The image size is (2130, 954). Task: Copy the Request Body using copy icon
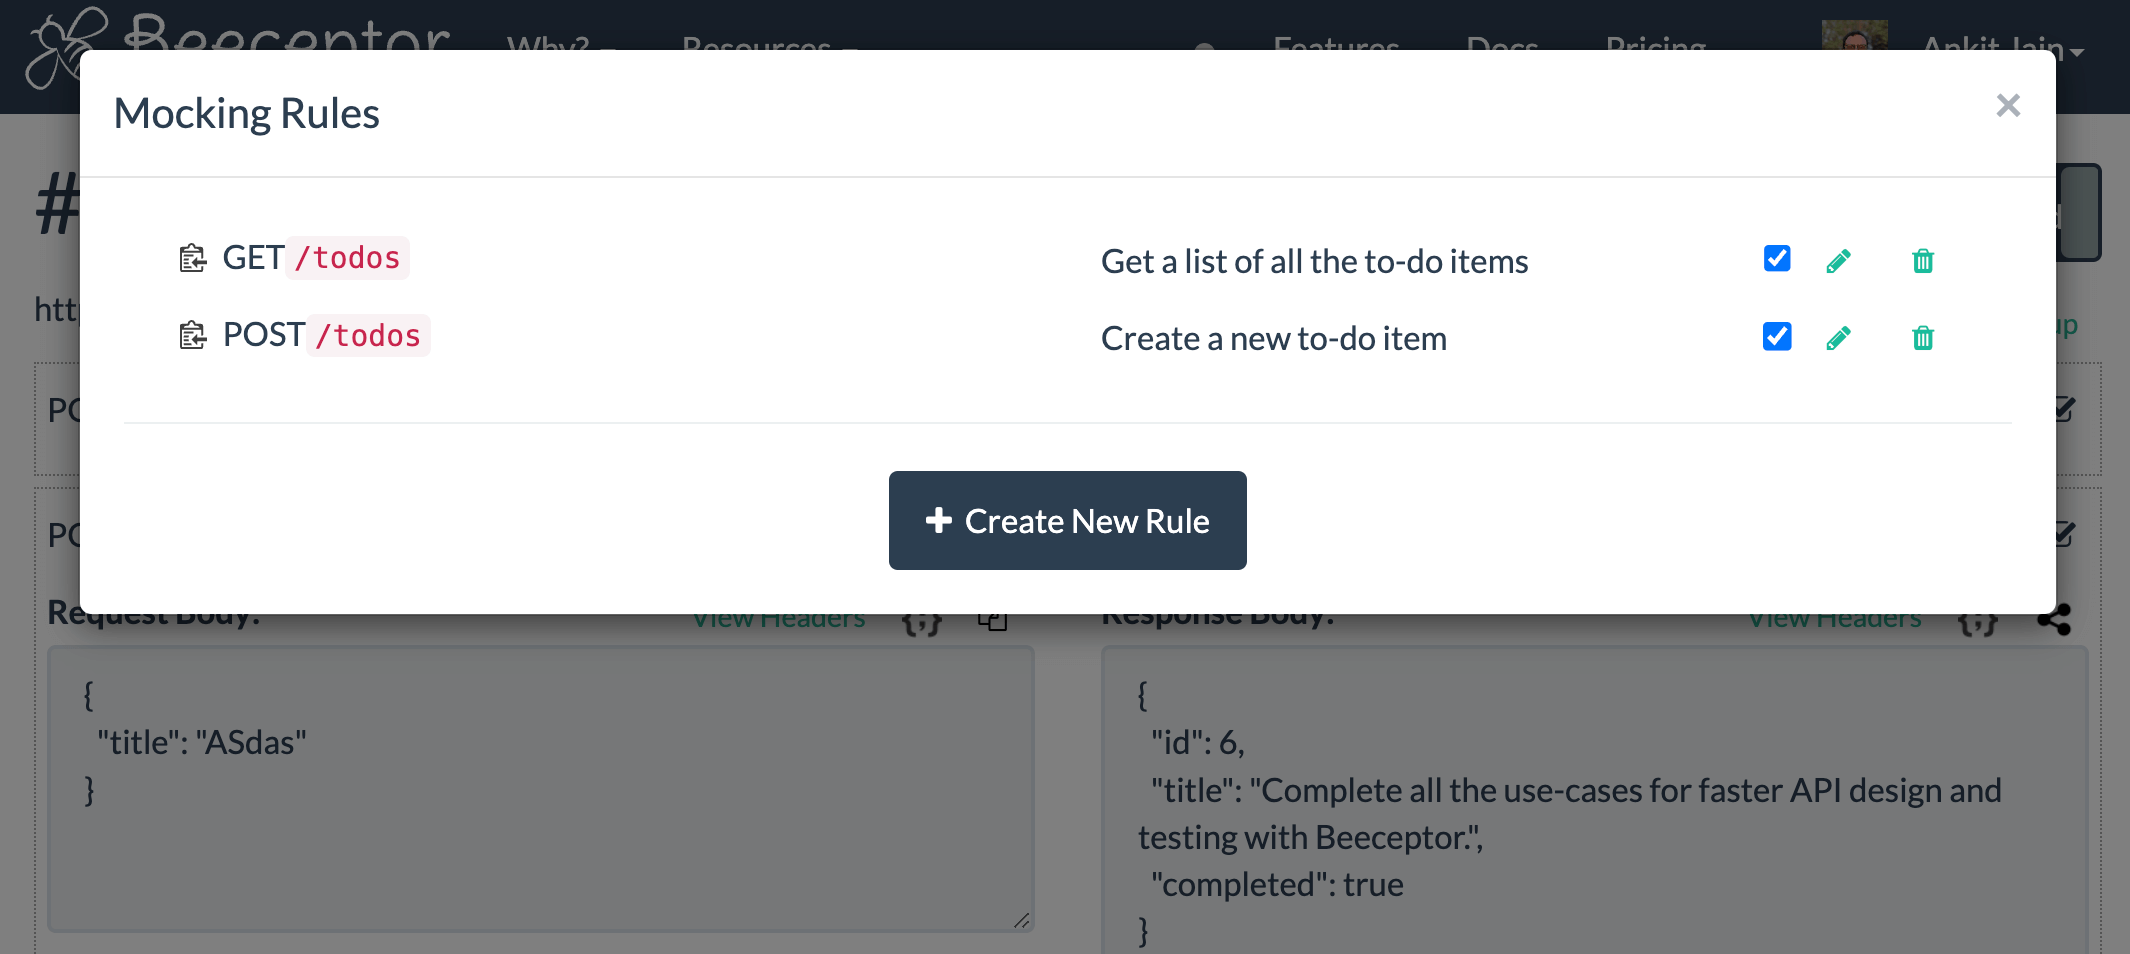coord(991,618)
